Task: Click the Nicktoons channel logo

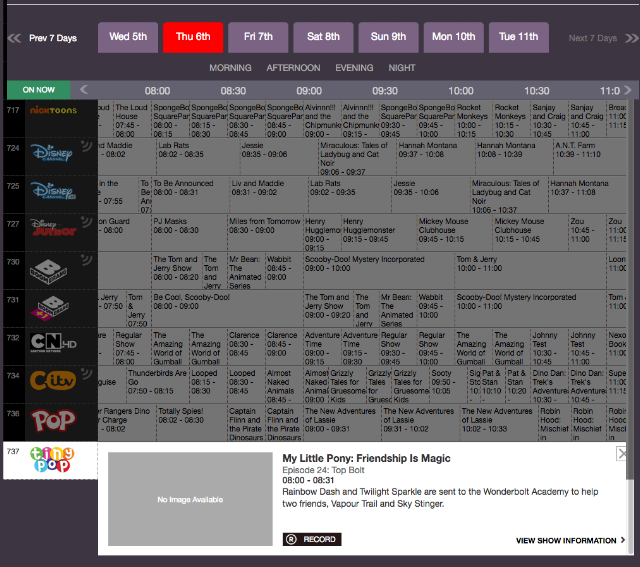Action: tap(53, 110)
